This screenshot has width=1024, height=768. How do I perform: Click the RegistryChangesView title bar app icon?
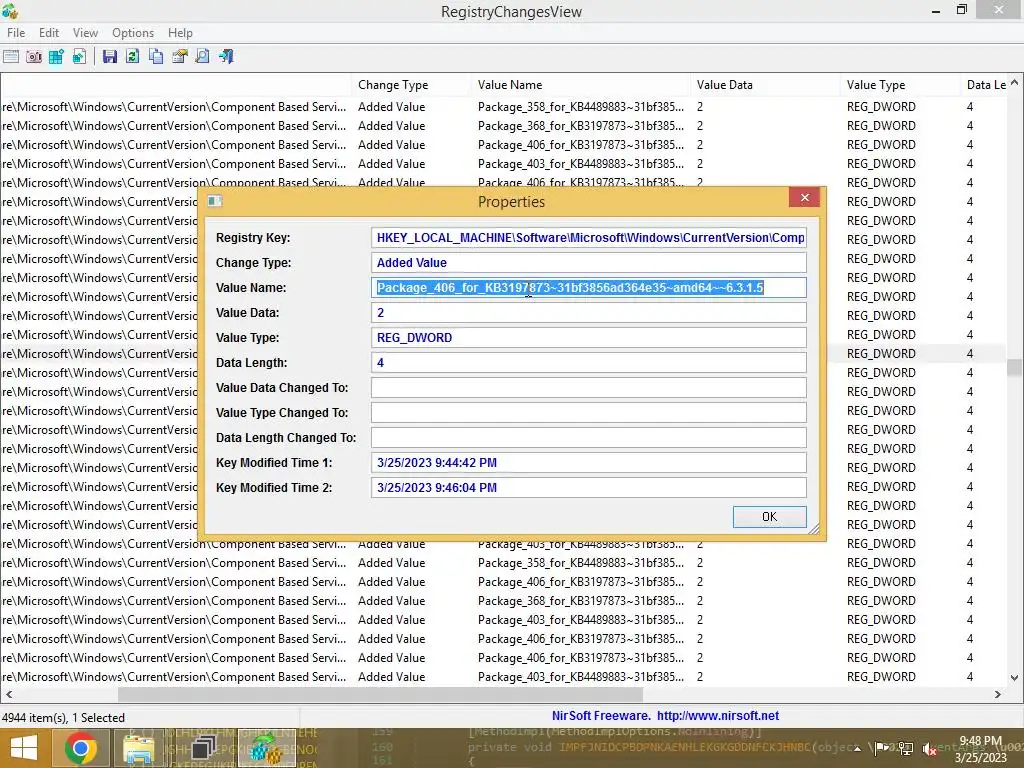pos(10,10)
